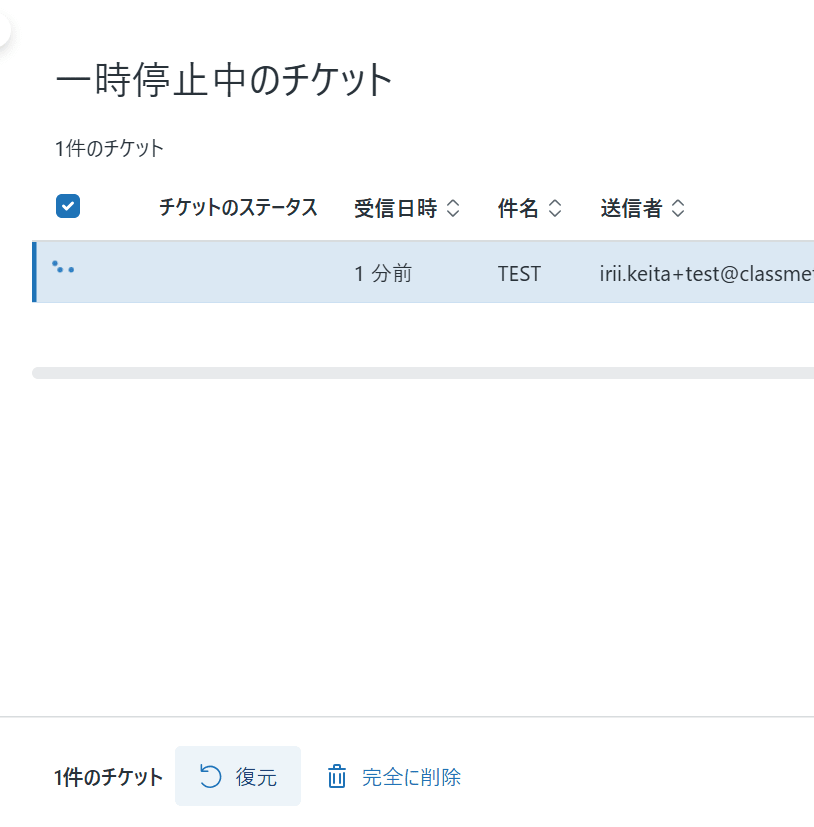Click the 受信日時 sort chevron
Screen dimensions: 814x827
[454, 209]
